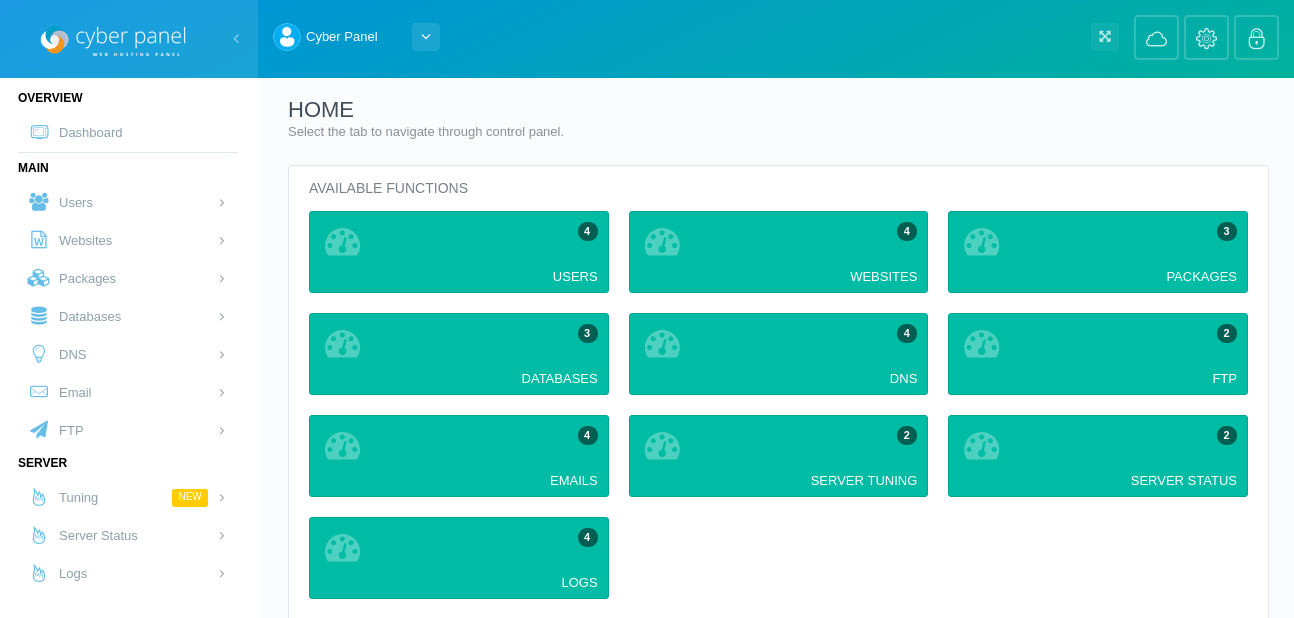Viewport: 1294px width, 618px height.
Task: Click the DNS bulb icon
Action: coord(39,354)
